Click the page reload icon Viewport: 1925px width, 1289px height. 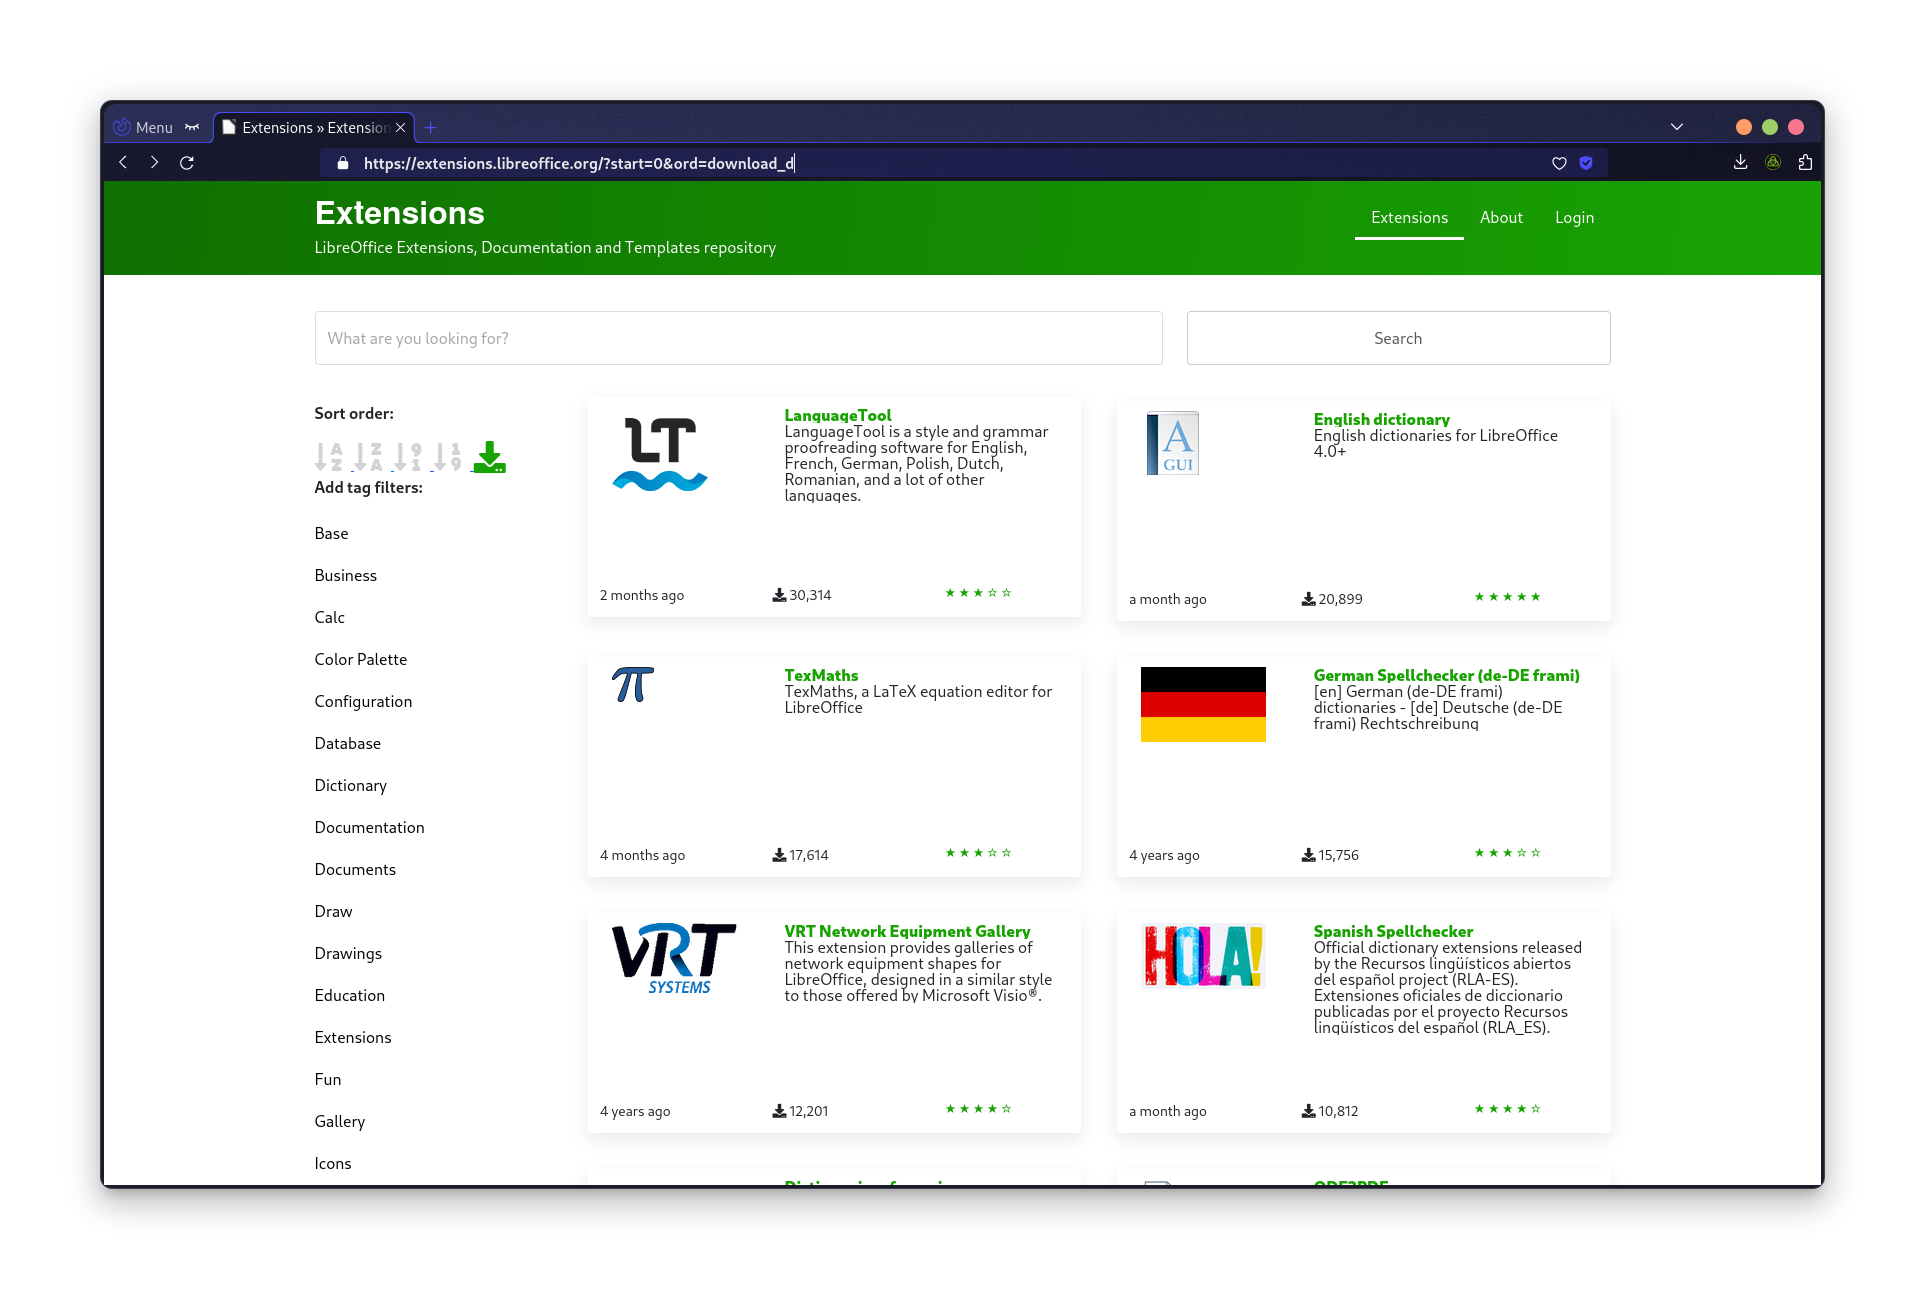pyautogui.click(x=187, y=162)
